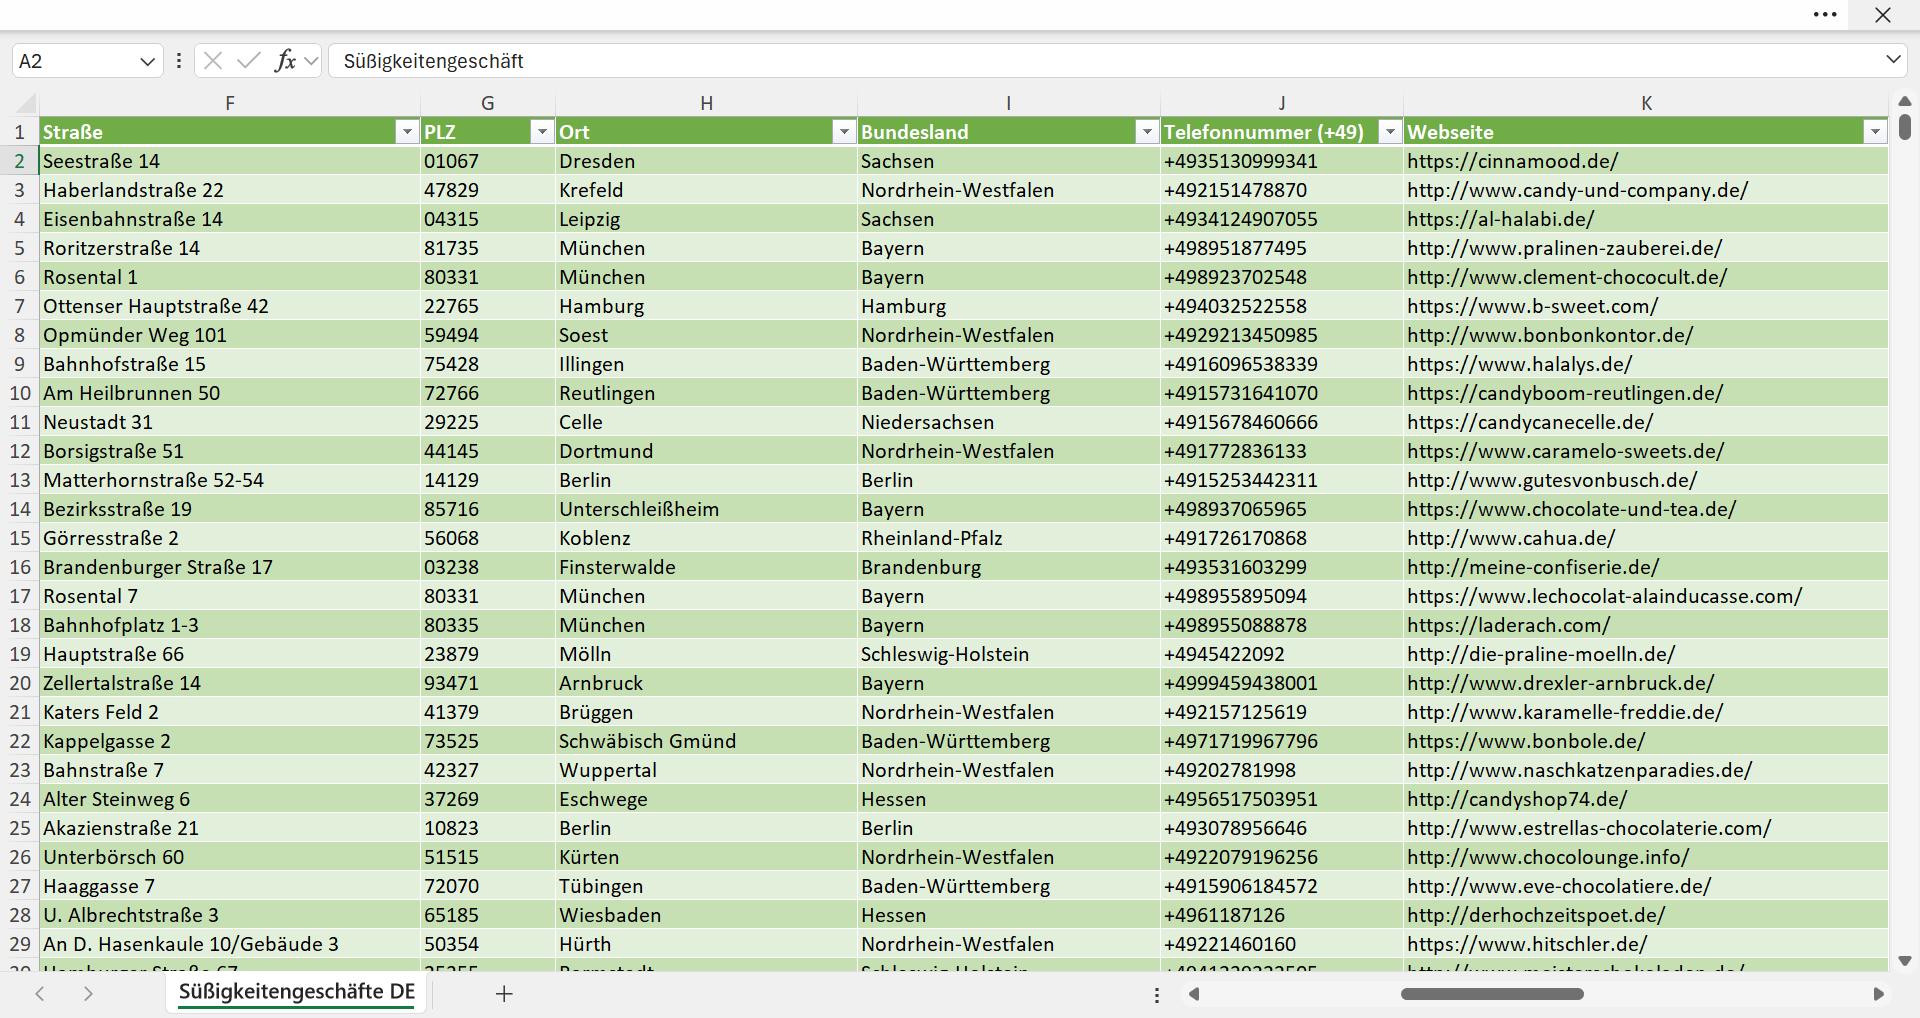Image resolution: width=1920 pixels, height=1018 pixels.
Task: Click inside the formula bar text field
Action: pos(1105,61)
